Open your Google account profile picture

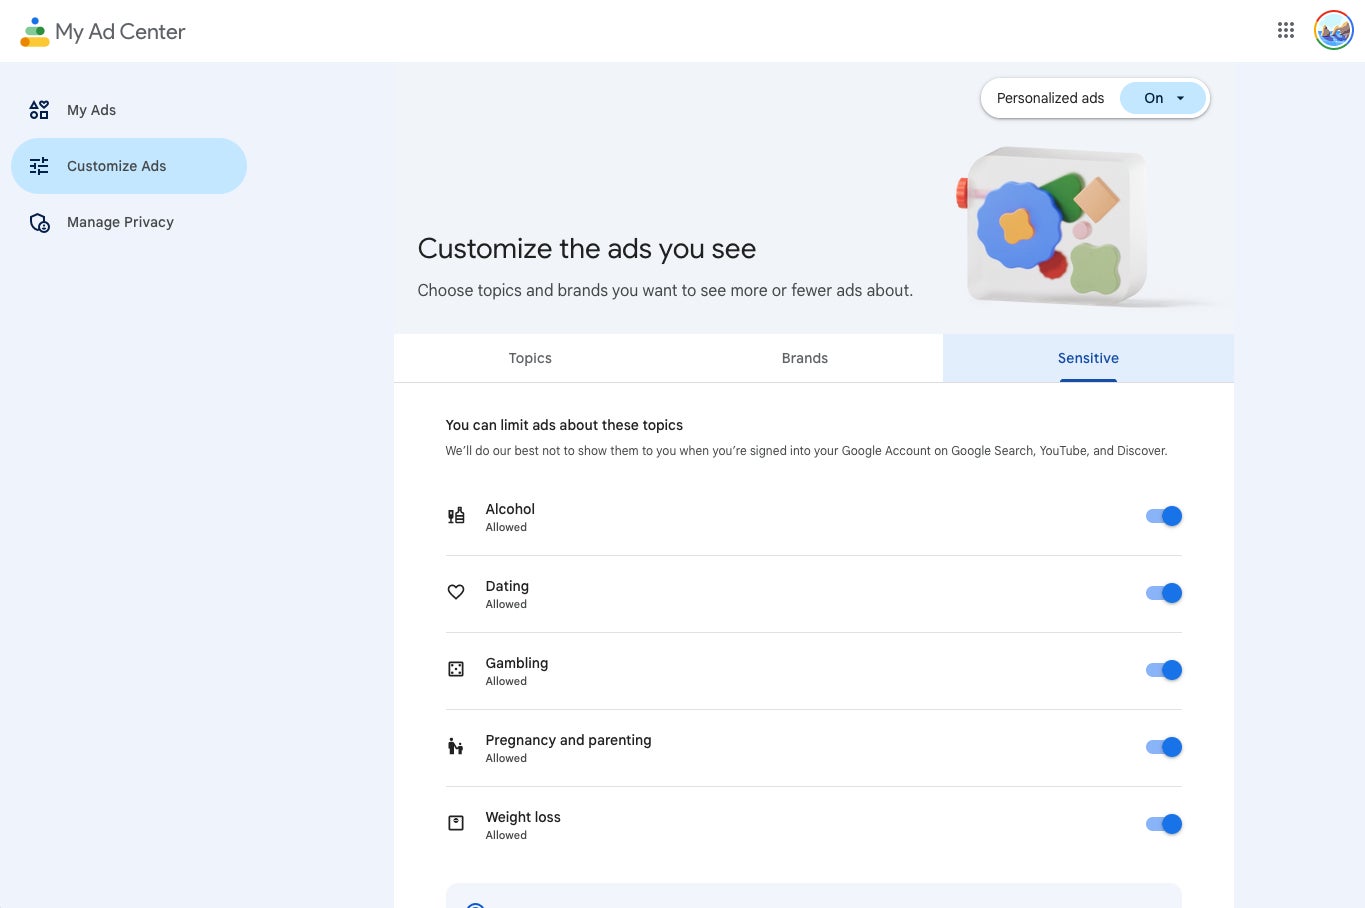tap(1333, 30)
